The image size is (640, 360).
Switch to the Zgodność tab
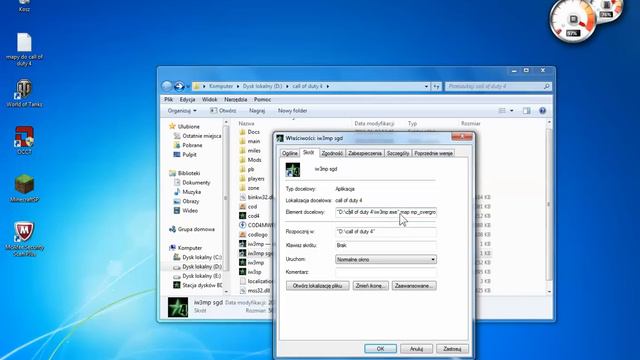(332, 153)
